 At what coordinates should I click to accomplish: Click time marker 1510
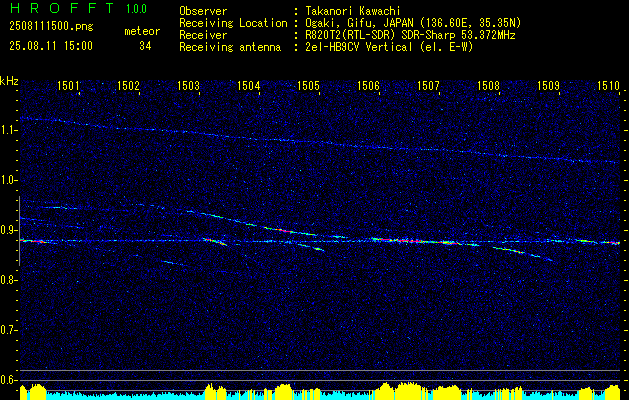pos(609,85)
